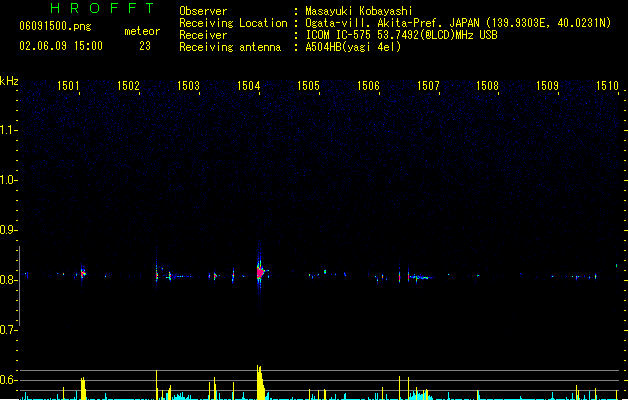Viewport: 629px width, 400px height.
Task: Click the Observer label
Action: tap(203, 11)
